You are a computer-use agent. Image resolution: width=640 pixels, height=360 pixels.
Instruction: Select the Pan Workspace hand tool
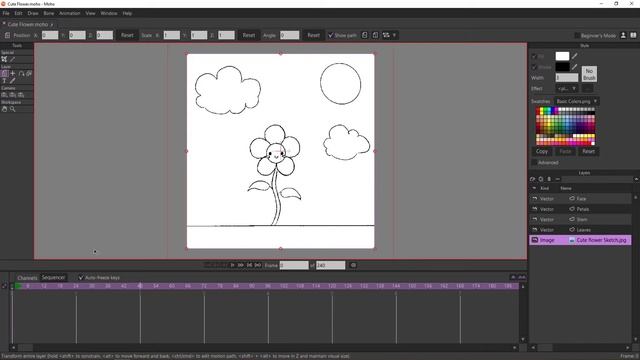click(x=4, y=109)
